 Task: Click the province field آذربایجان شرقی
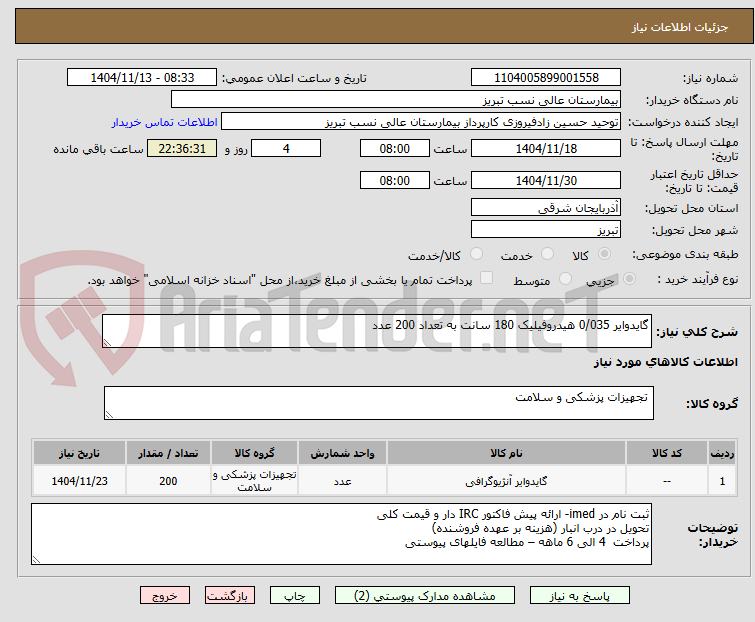[x=546, y=207]
